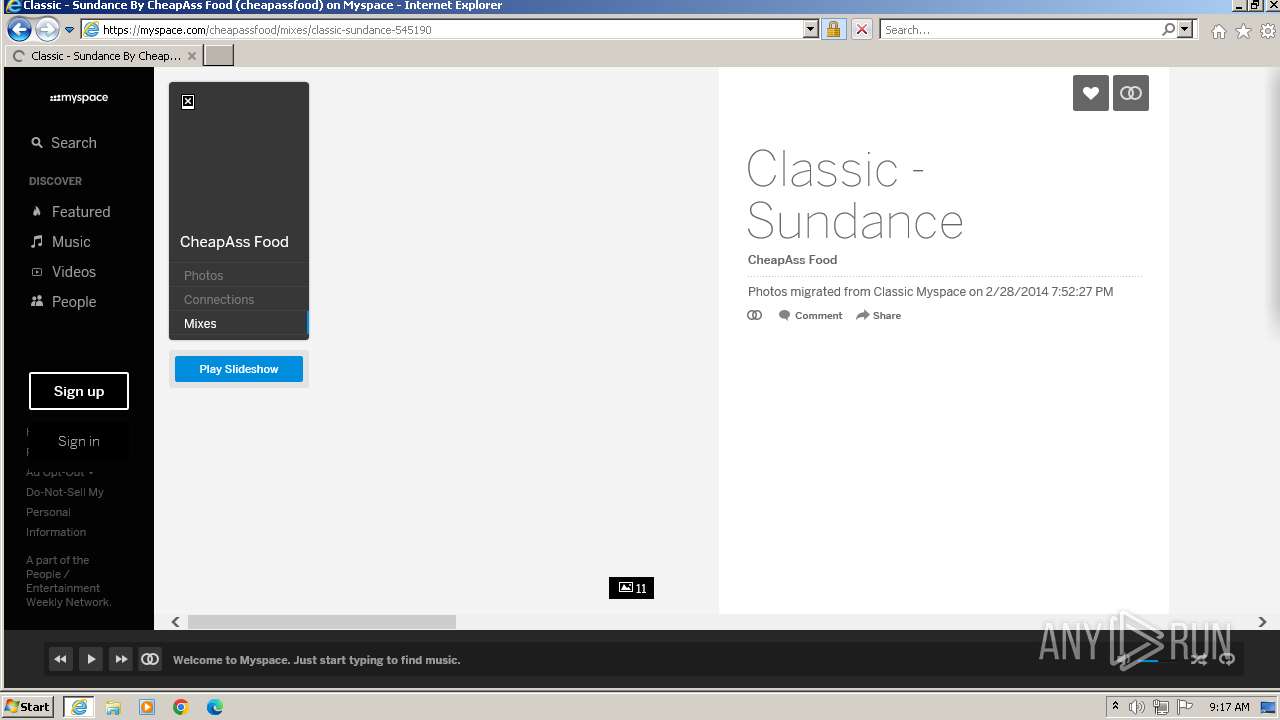
Task: Open Microsoft Edge from the taskbar
Action: pyautogui.click(x=215, y=707)
